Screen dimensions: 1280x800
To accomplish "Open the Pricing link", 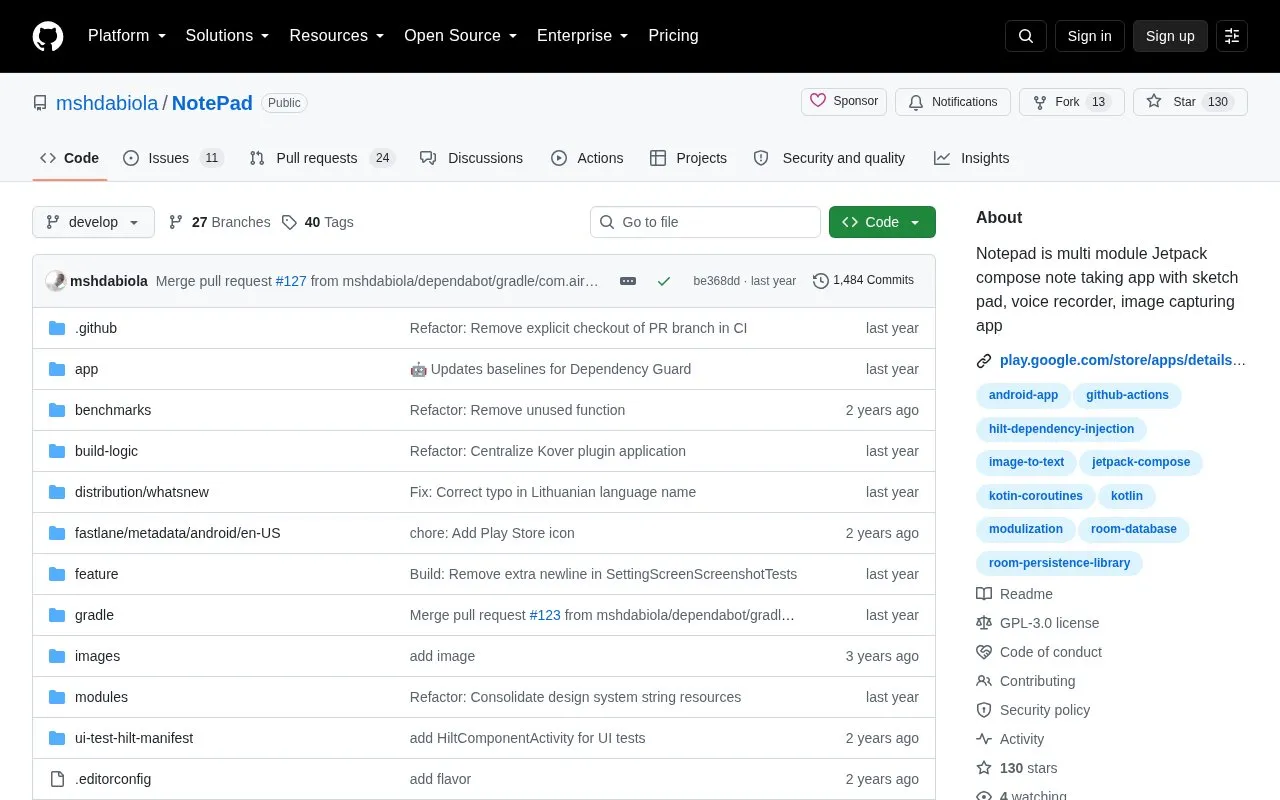I will point(673,36).
